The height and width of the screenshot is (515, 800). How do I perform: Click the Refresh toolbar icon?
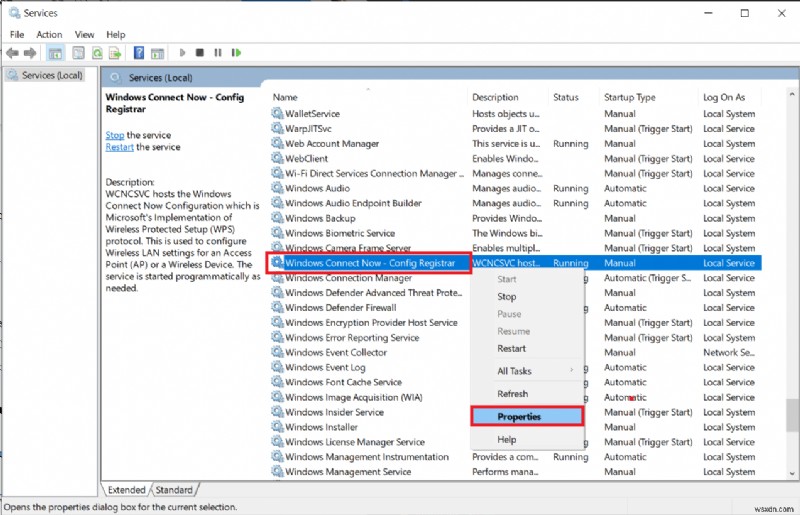point(97,53)
